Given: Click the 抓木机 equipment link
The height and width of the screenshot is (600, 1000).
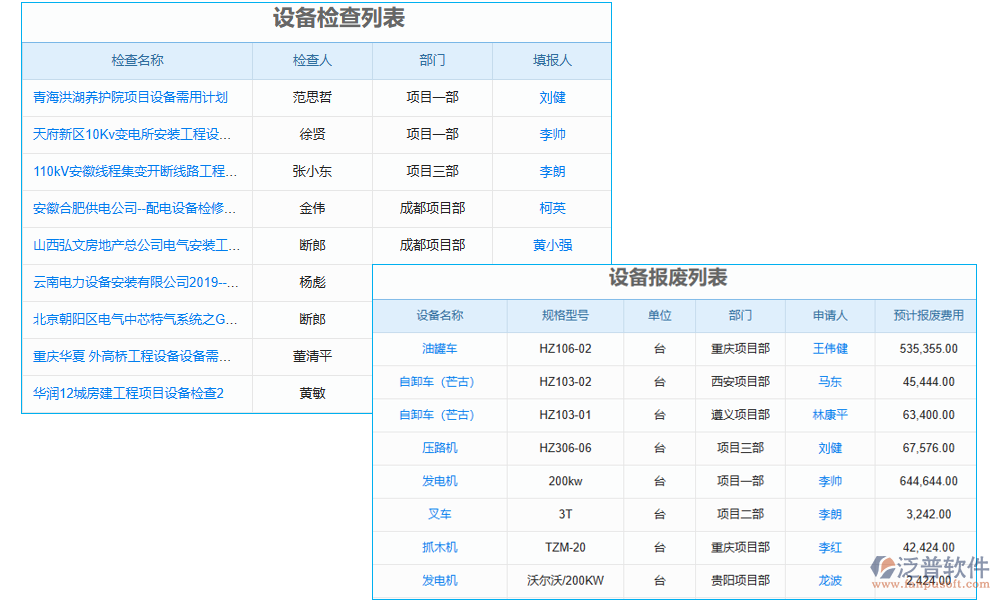Looking at the screenshot, I should tap(441, 548).
